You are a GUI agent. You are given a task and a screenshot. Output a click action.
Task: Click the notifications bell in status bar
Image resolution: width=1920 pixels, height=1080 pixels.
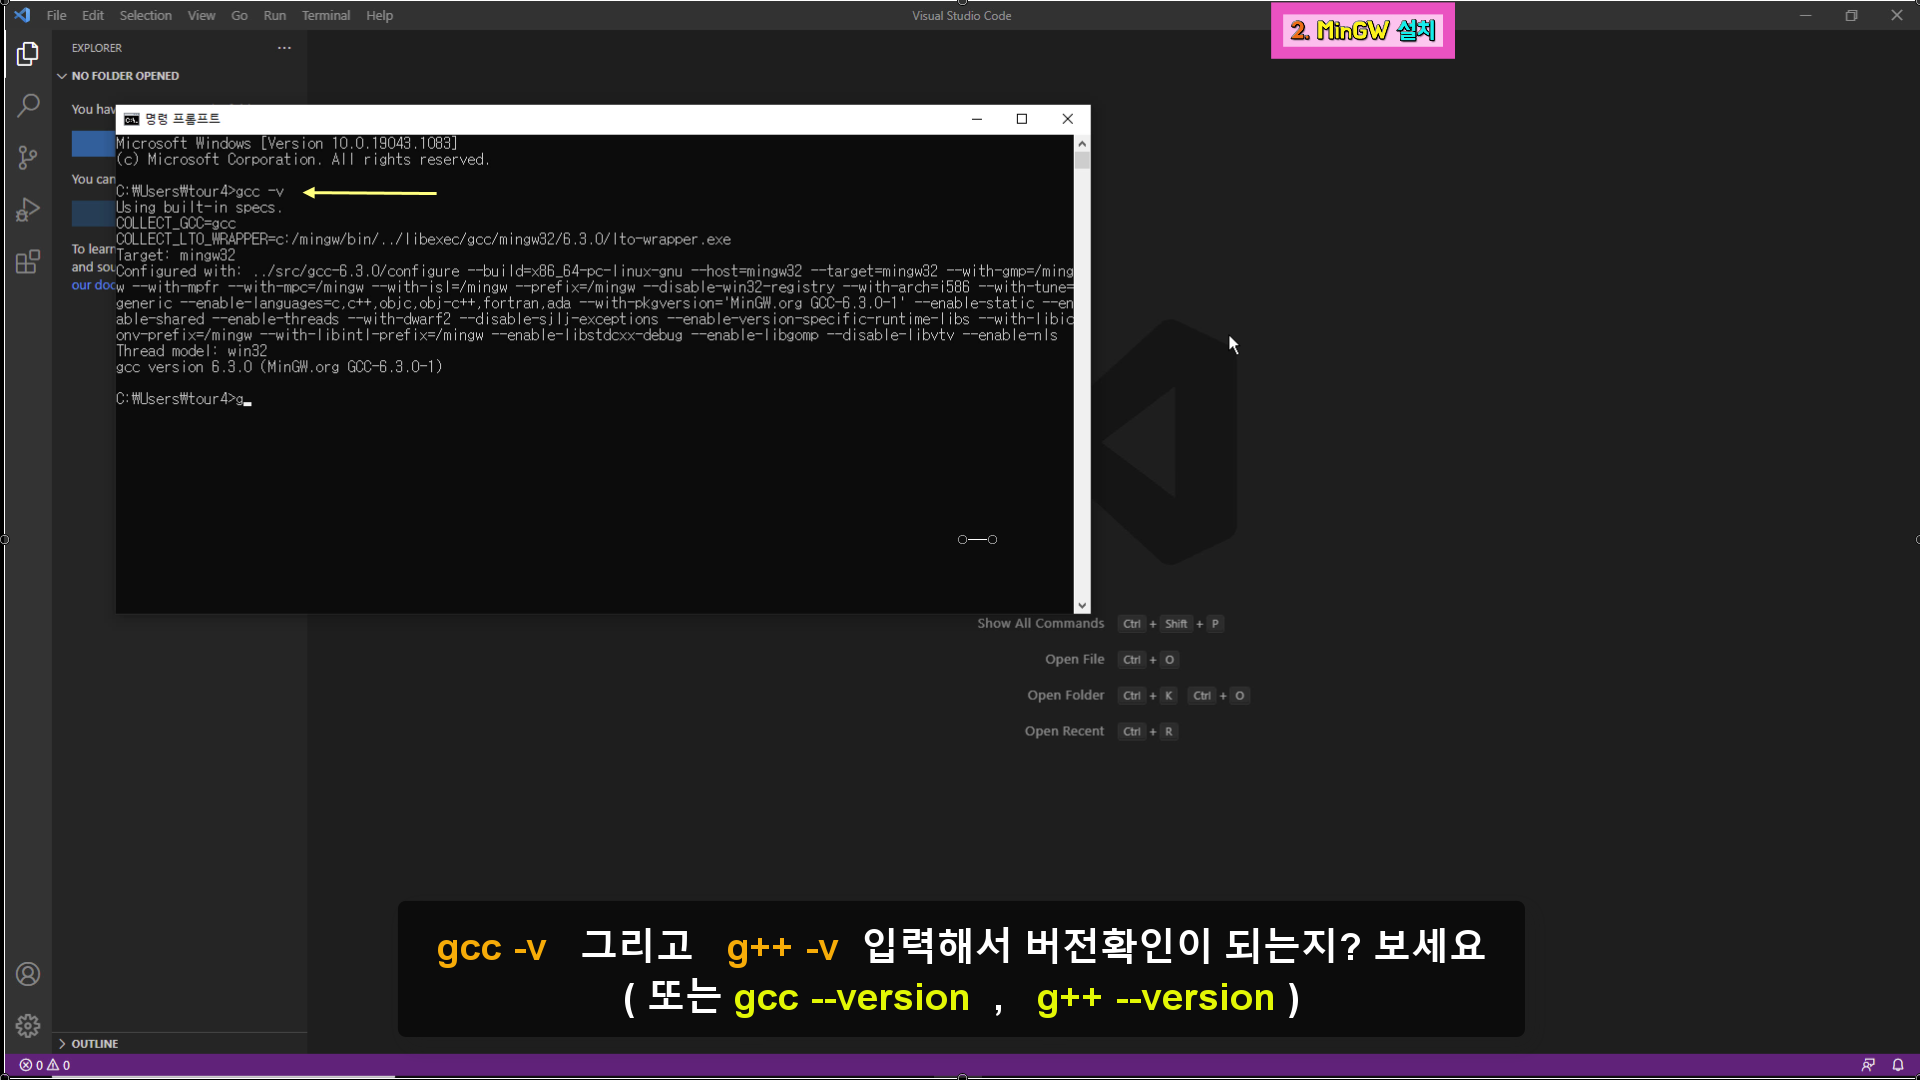tap(1898, 1065)
